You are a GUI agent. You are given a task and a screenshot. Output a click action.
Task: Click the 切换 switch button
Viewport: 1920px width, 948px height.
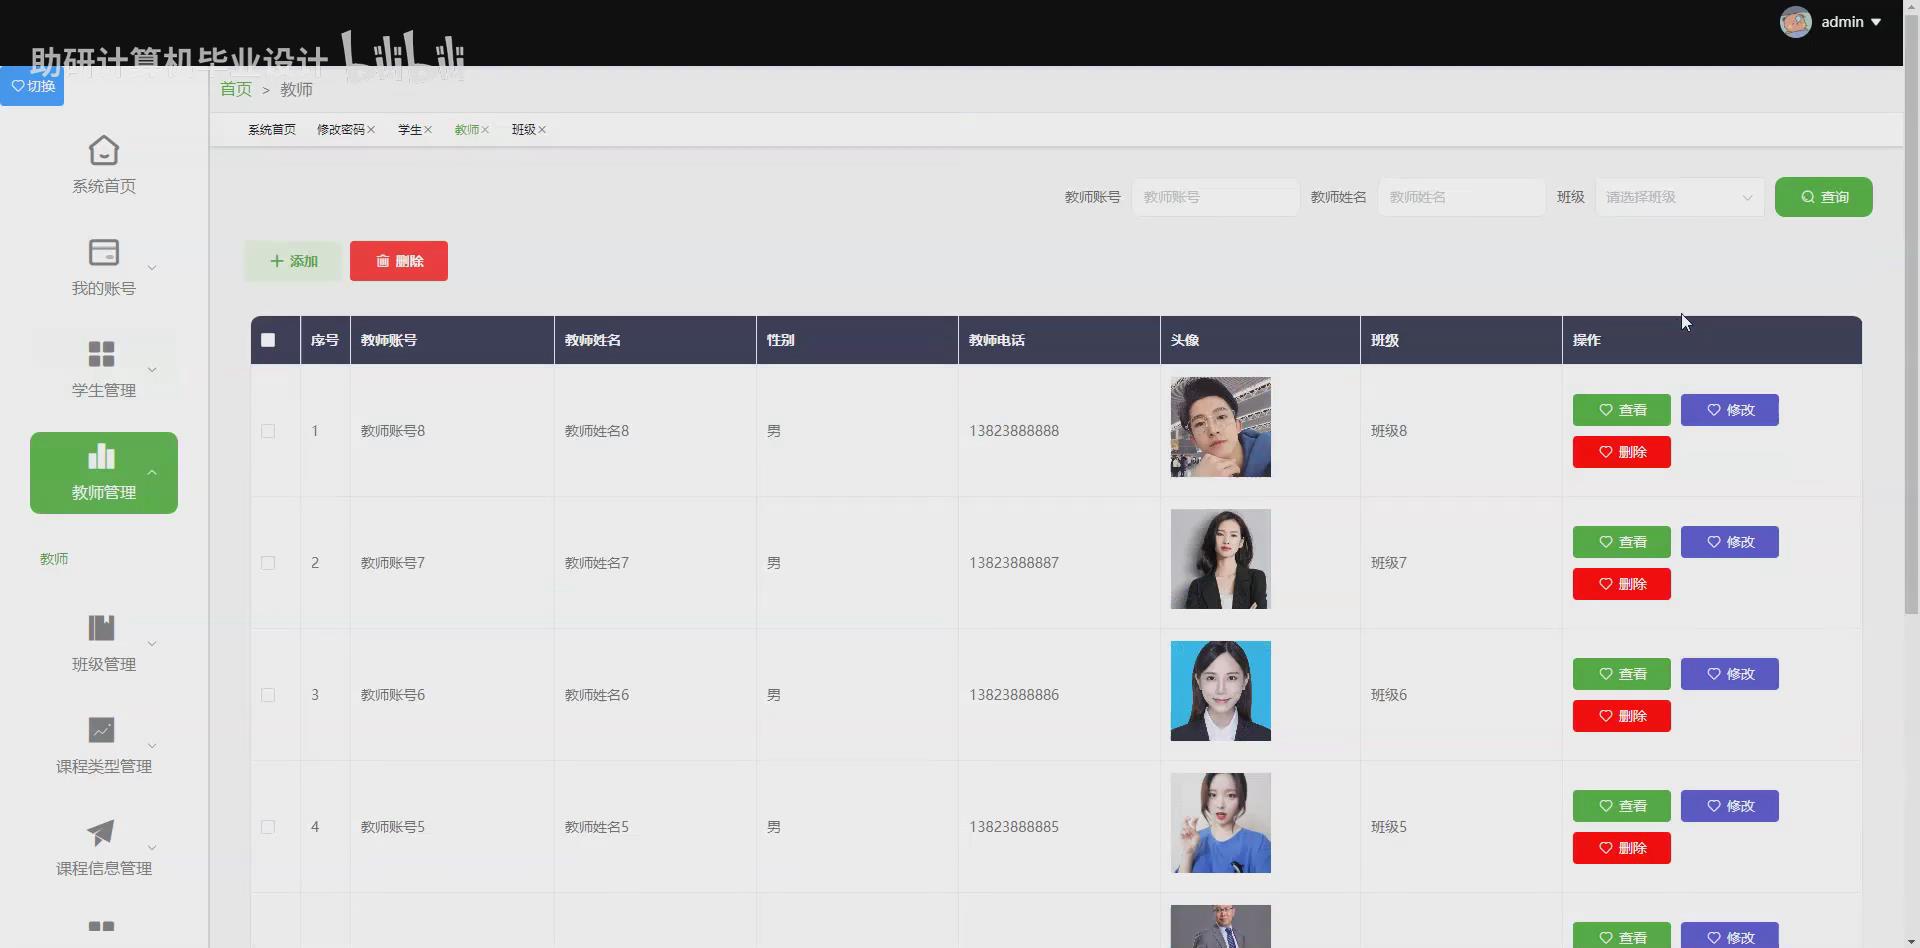point(32,86)
